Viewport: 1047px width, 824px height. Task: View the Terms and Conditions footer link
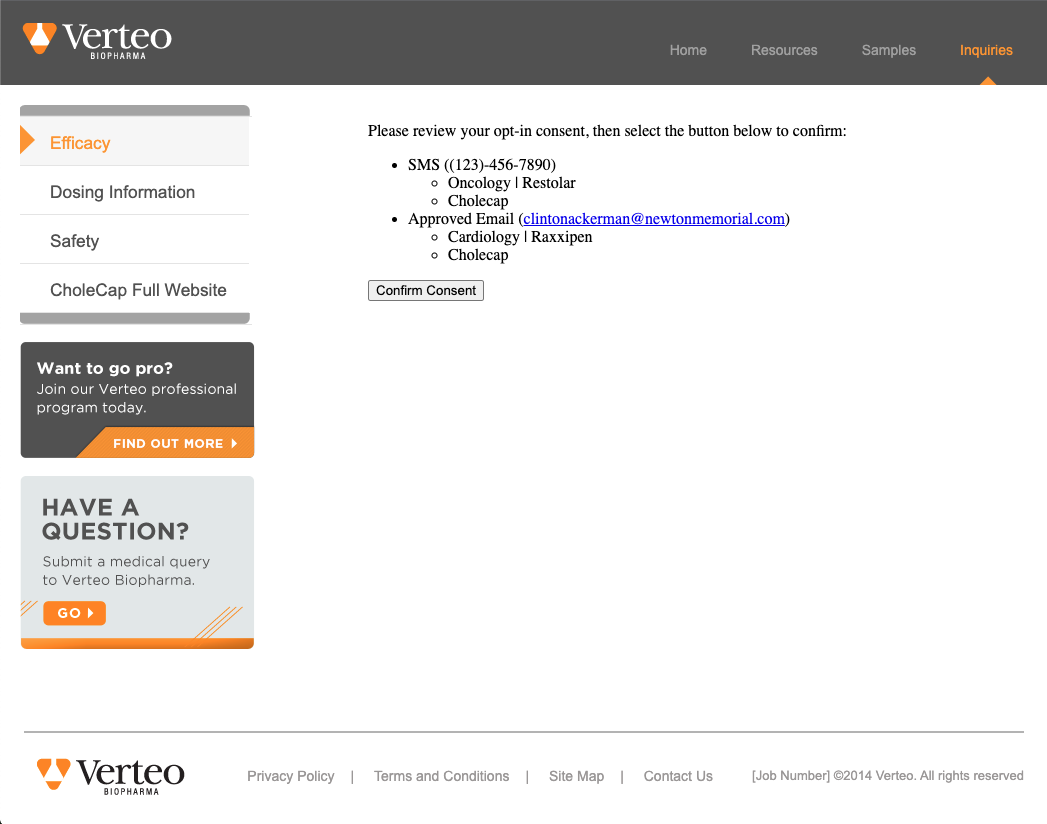click(x=441, y=776)
